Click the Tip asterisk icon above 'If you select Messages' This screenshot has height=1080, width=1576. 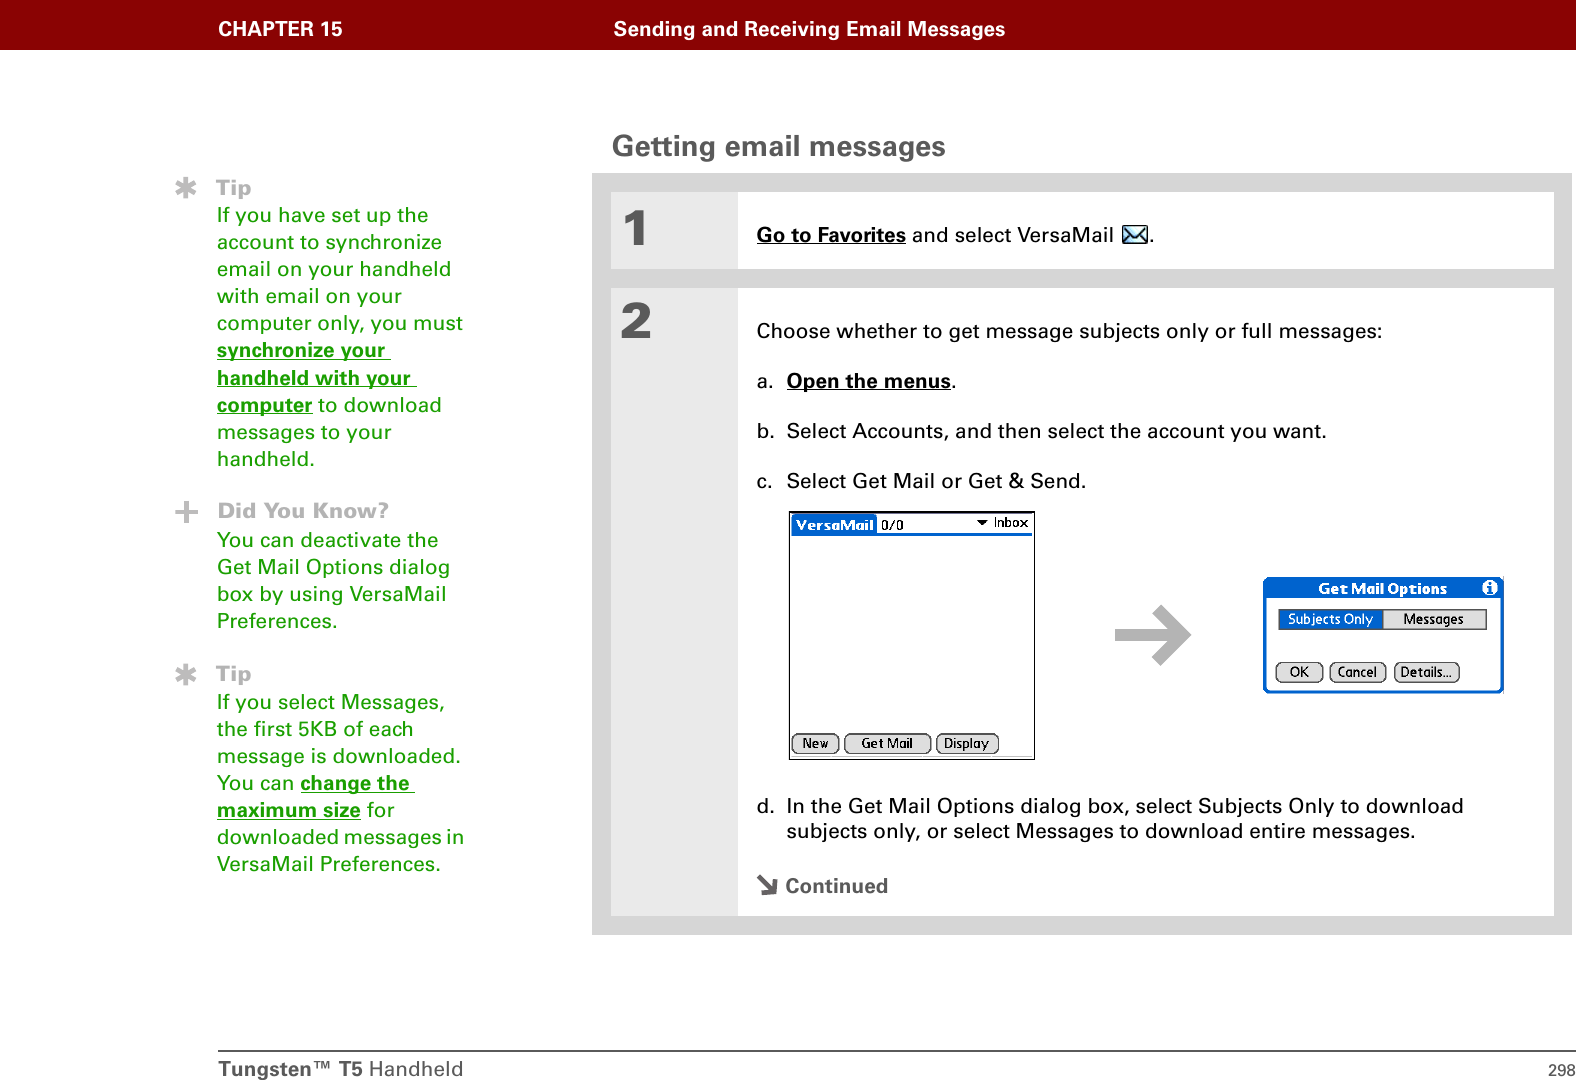click(x=186, y=675)
